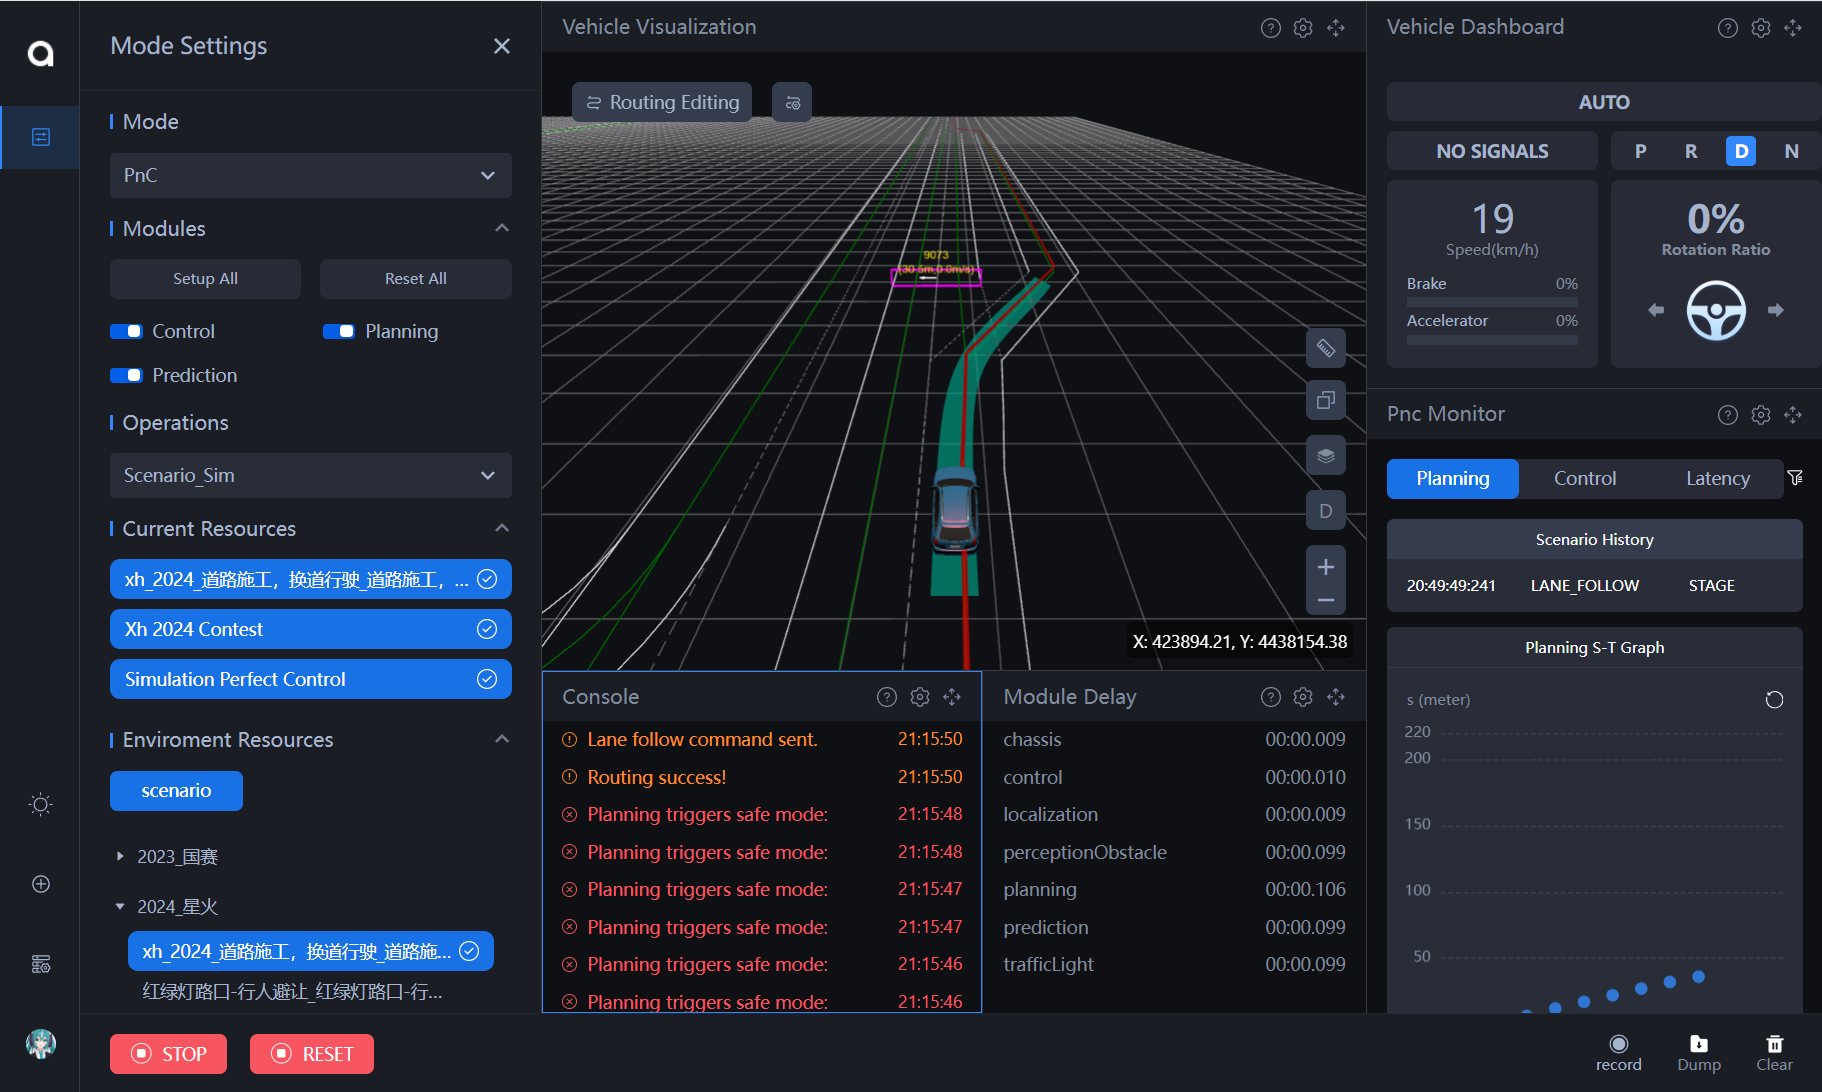
Task: Click the copy message icon in visualization
Action: (x=1325, y=401)
